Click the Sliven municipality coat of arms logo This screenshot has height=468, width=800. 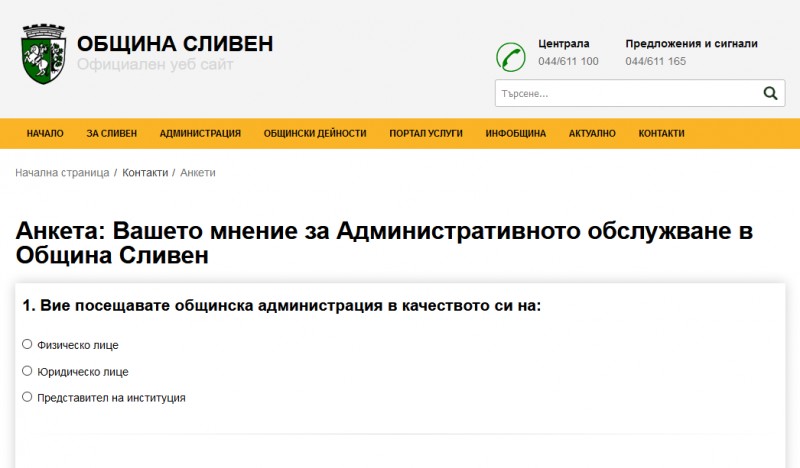[44, 54]
